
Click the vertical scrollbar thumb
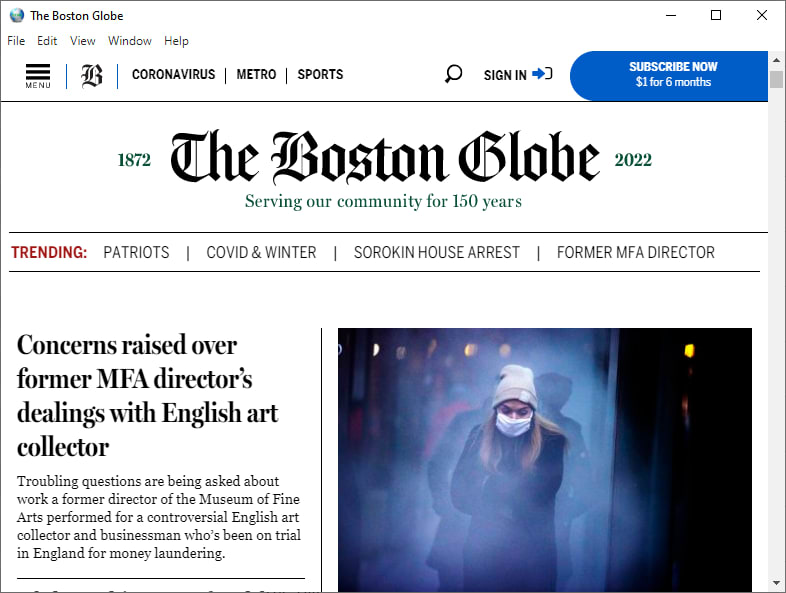coord(776,79)
